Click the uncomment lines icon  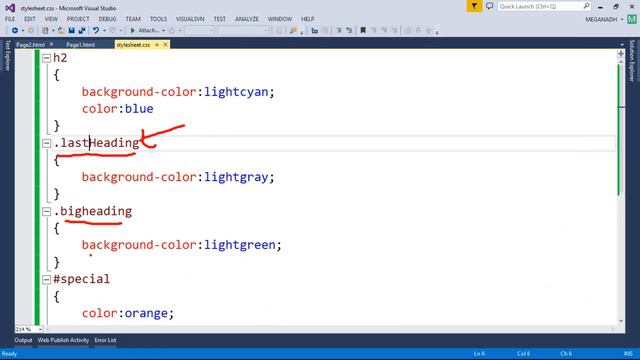(x=349, y=31)
